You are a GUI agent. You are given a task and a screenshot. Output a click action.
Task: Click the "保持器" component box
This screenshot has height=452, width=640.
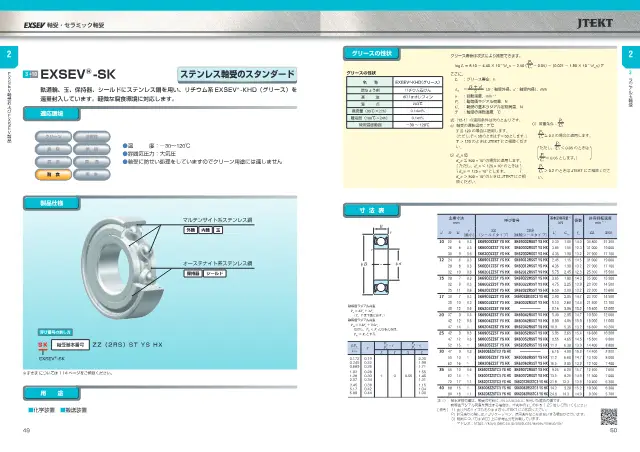coord(193,274)
